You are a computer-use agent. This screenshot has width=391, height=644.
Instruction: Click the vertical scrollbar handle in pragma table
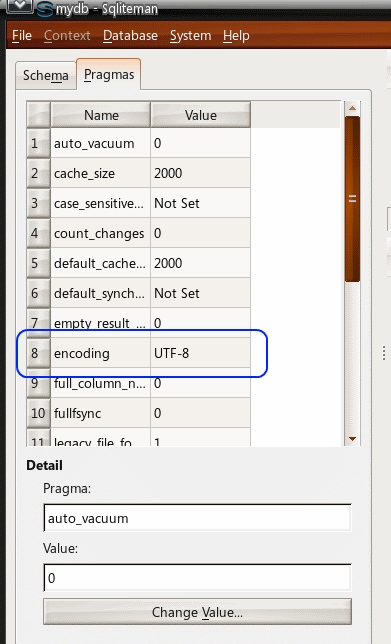coord(352,199)
